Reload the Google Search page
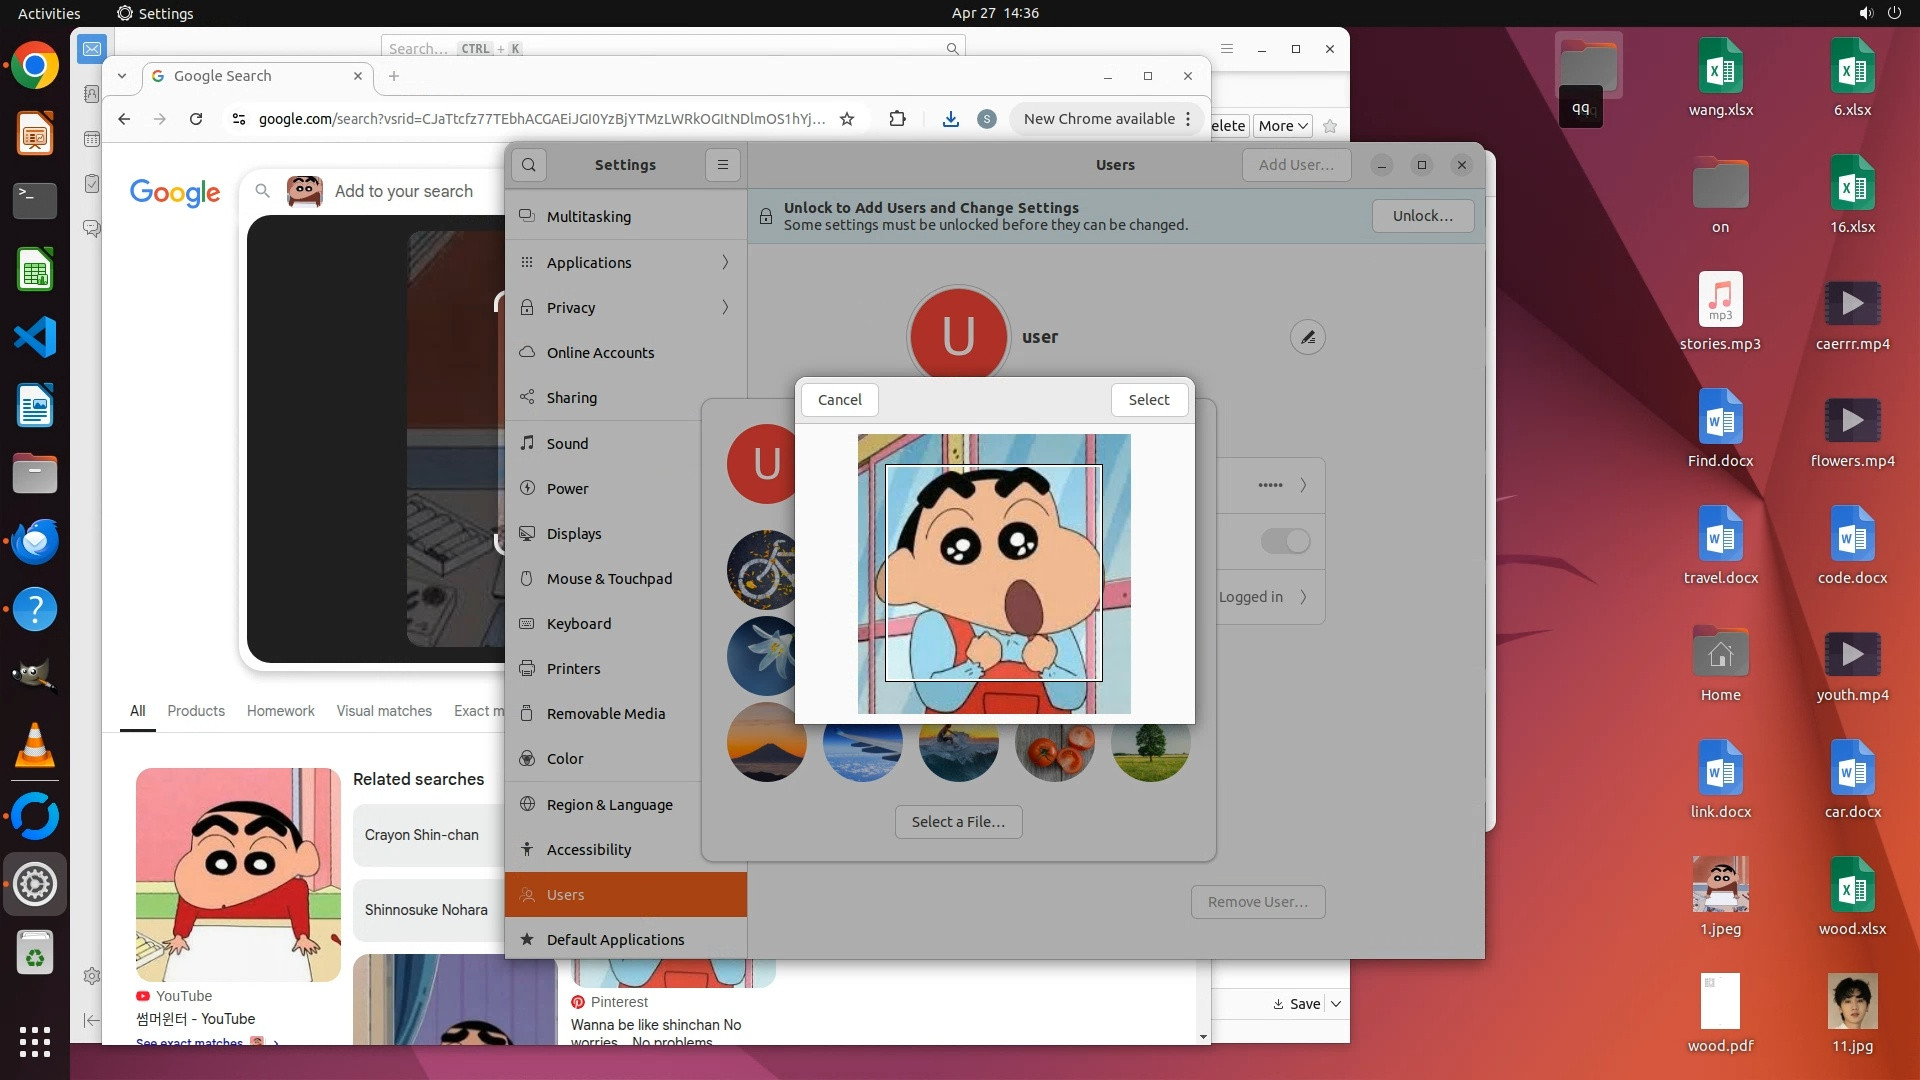 pos(196,119)
